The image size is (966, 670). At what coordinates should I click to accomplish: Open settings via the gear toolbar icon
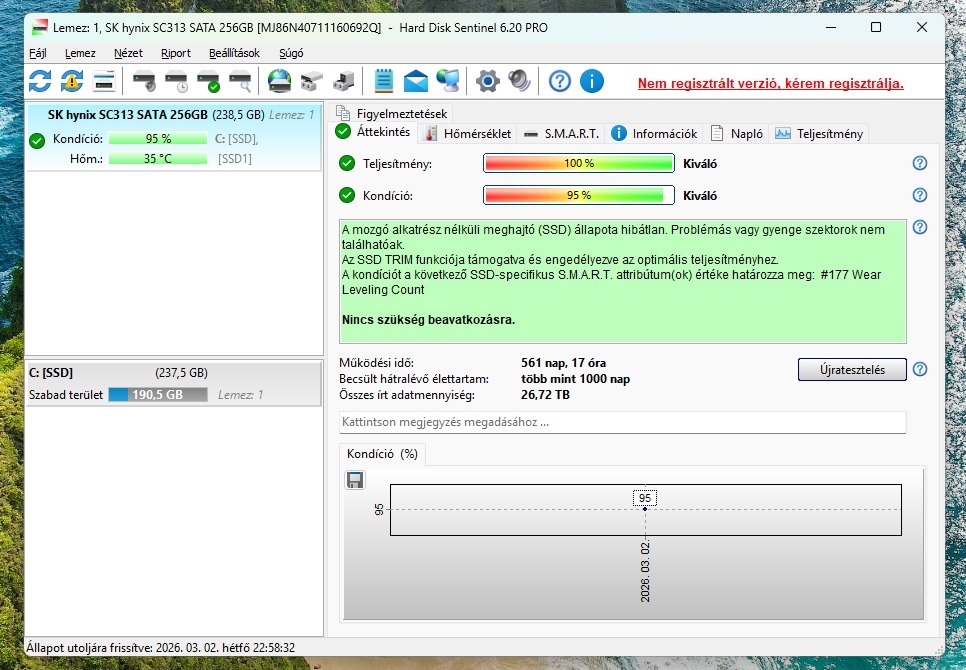tap(487, 81)
